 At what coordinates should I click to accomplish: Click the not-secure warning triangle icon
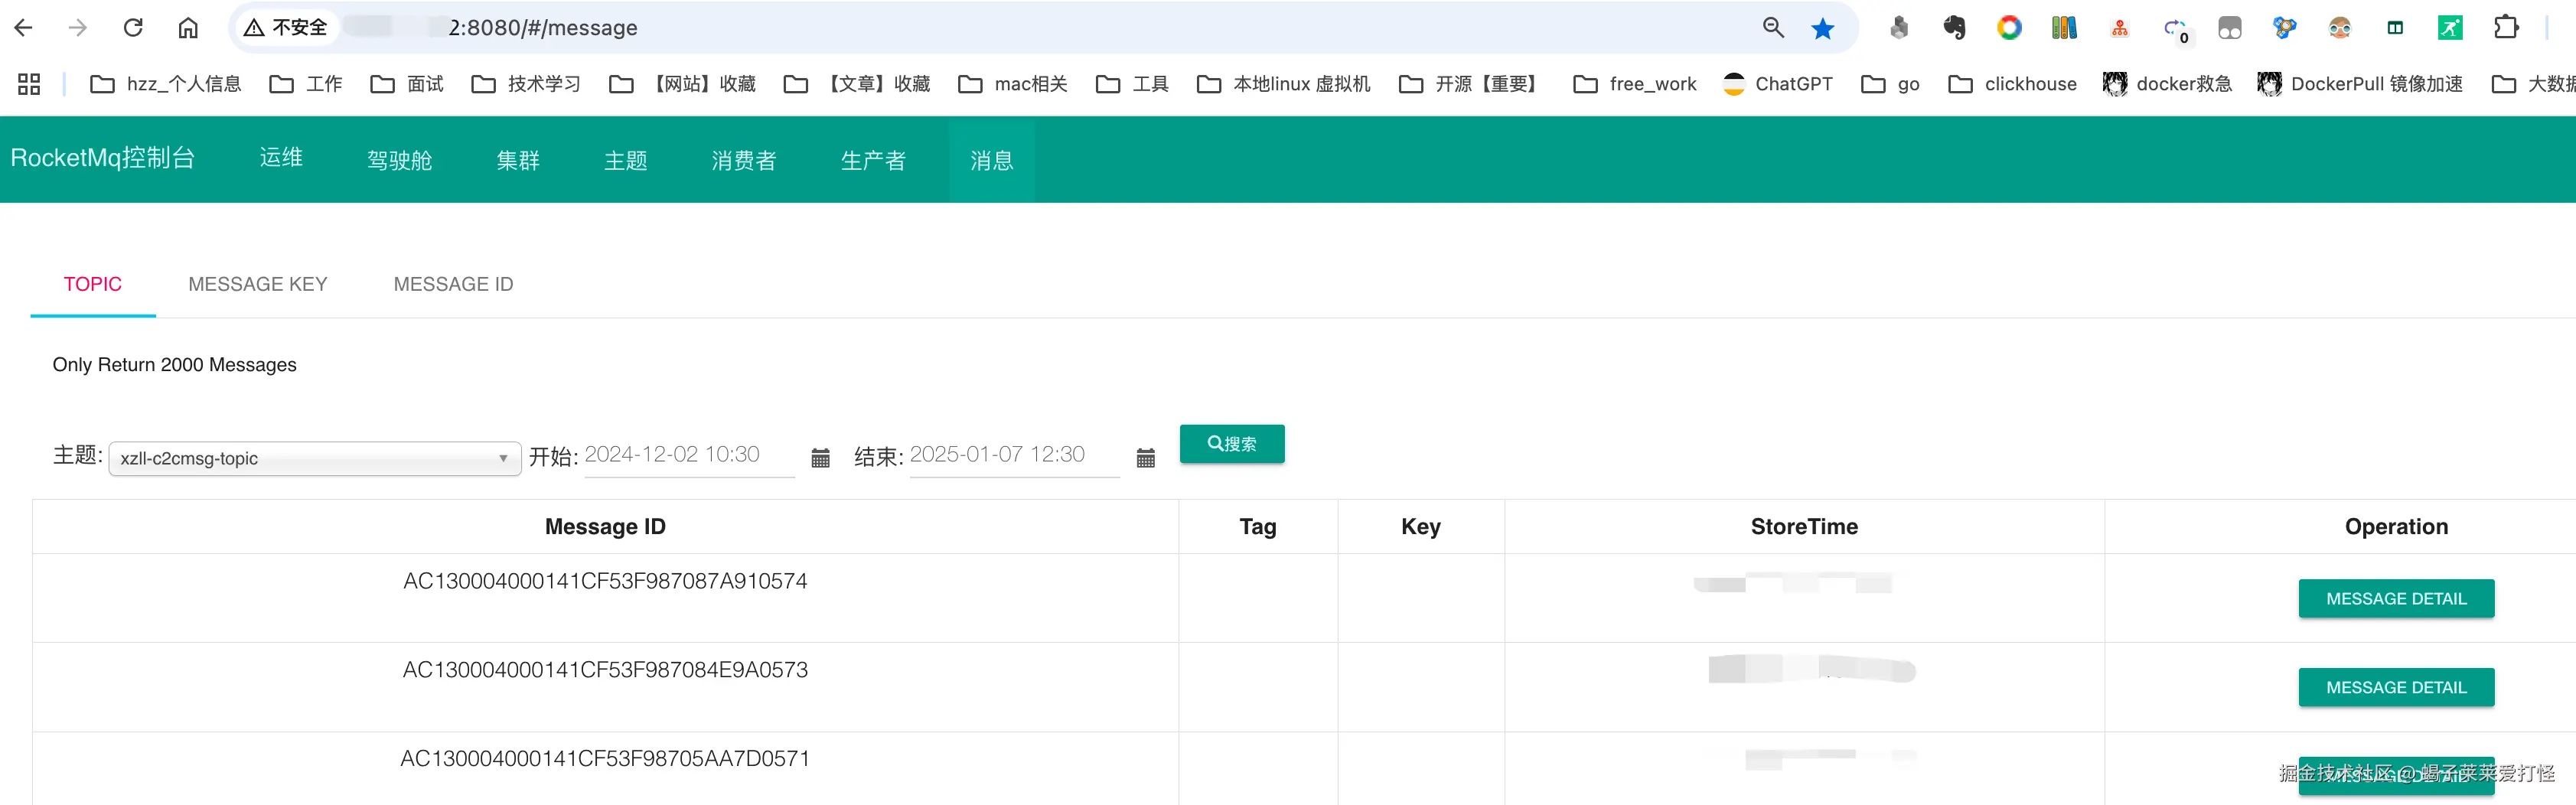pyautogui.click(x=254, y=27)
